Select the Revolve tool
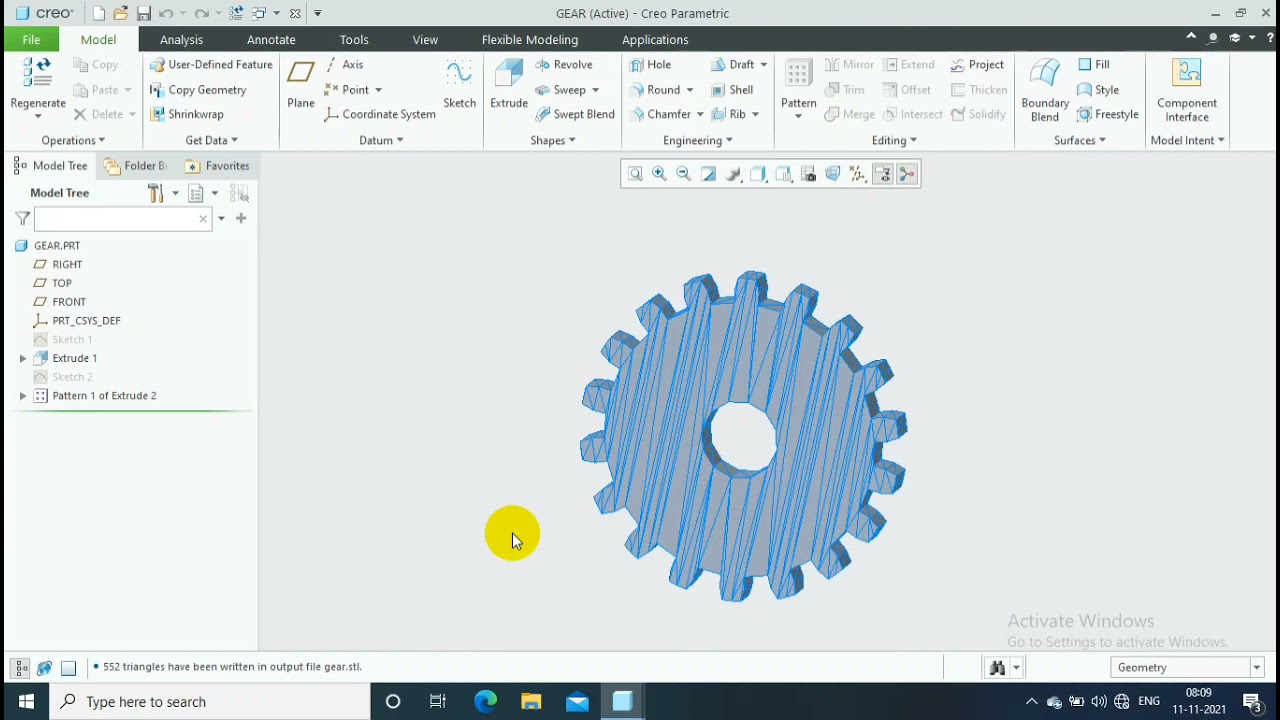The width and height of the screenshot is (1280, 720). (564, 65)
